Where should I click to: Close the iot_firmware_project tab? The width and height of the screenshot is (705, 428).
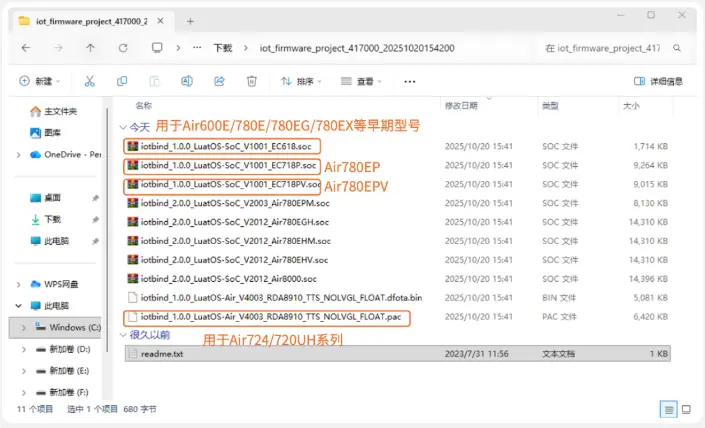coord(161,21)
